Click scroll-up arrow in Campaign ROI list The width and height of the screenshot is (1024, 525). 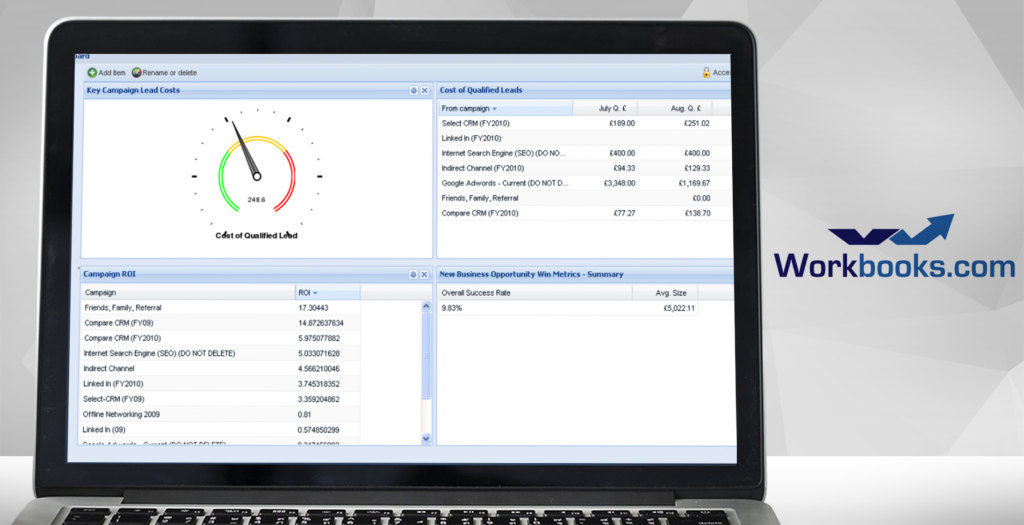426,306
